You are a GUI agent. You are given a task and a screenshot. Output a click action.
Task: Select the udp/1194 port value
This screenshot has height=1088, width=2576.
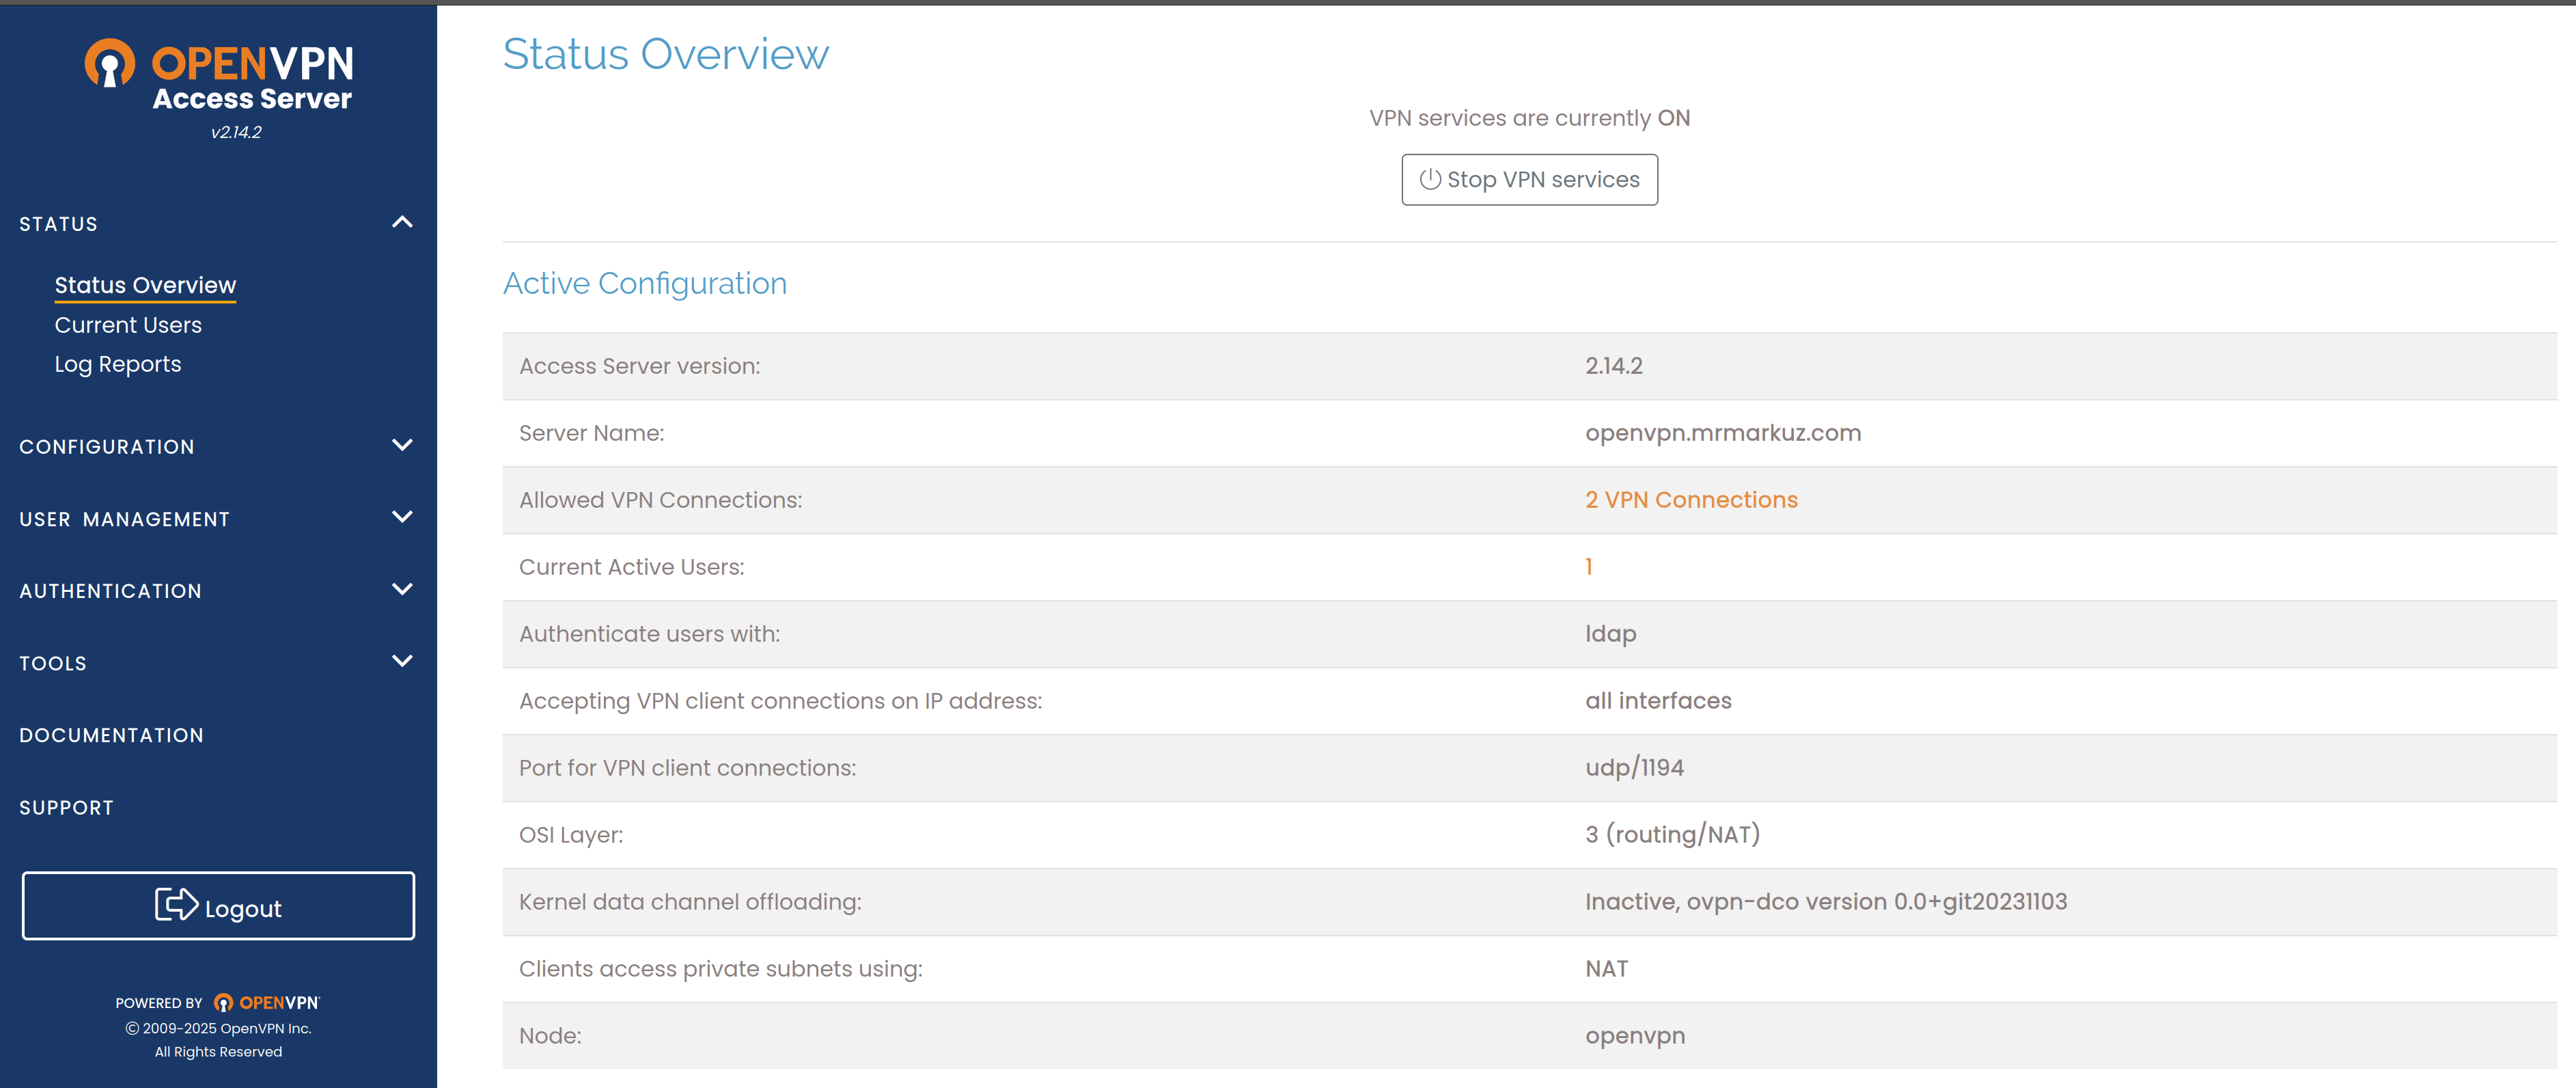pos(1634,768)
